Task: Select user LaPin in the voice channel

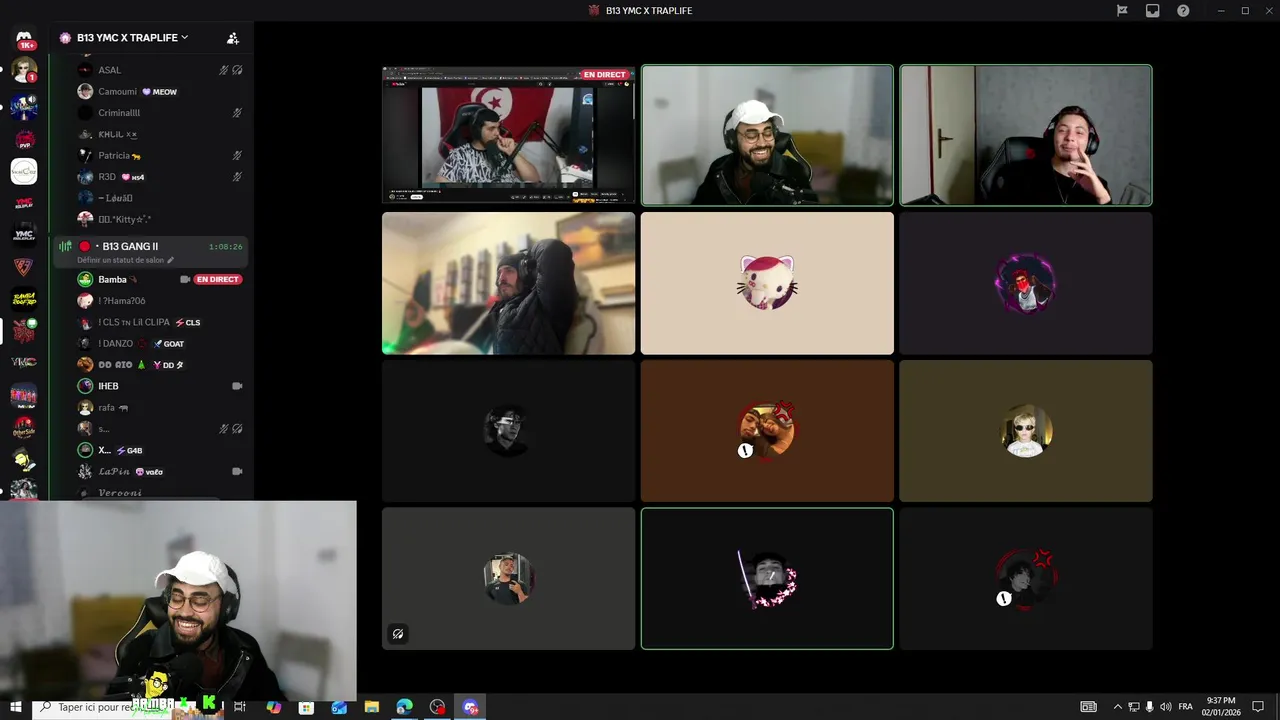Action: tap(114, 471)
